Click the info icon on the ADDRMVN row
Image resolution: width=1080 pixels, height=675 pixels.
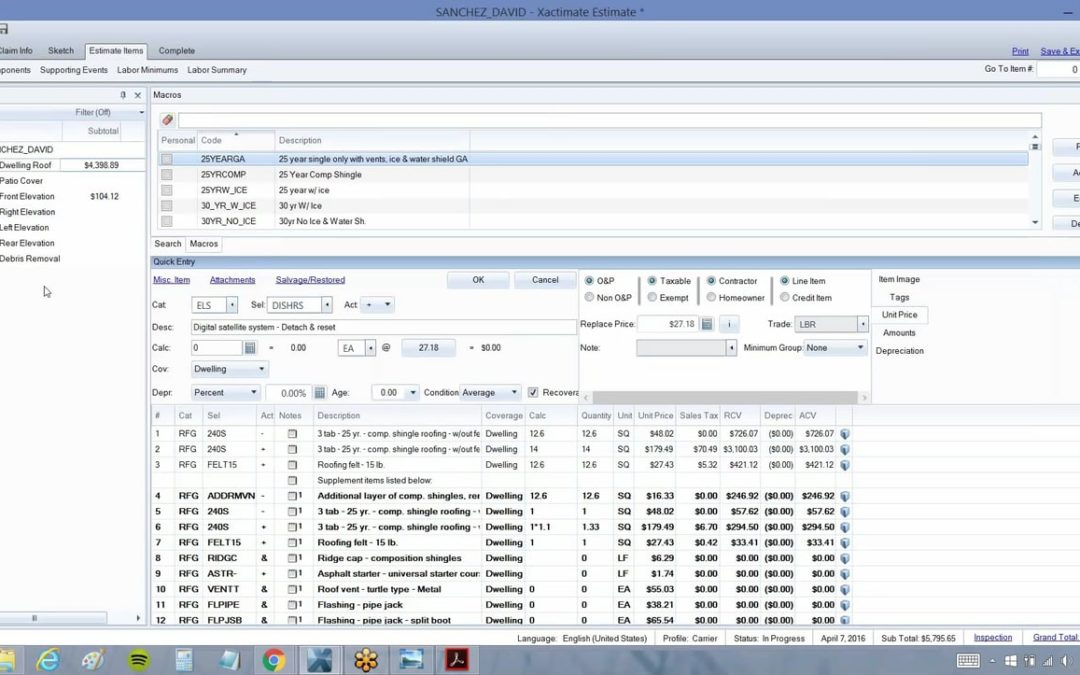point(844,496)
